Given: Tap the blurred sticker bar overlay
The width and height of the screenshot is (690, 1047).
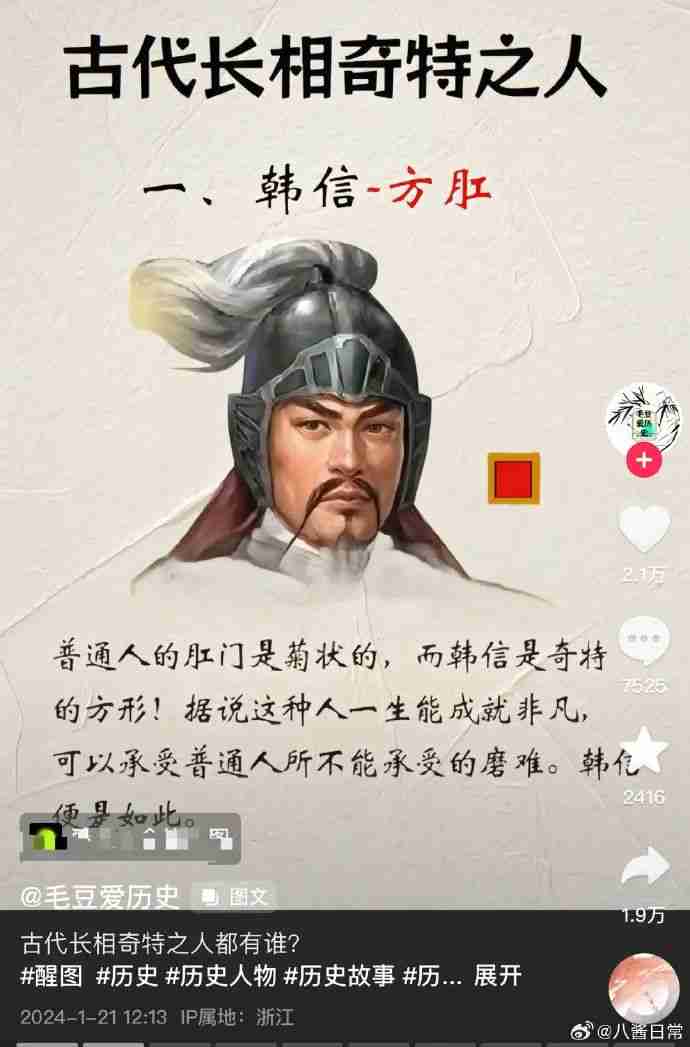Looking at the screenshot, I should point(130,838).
